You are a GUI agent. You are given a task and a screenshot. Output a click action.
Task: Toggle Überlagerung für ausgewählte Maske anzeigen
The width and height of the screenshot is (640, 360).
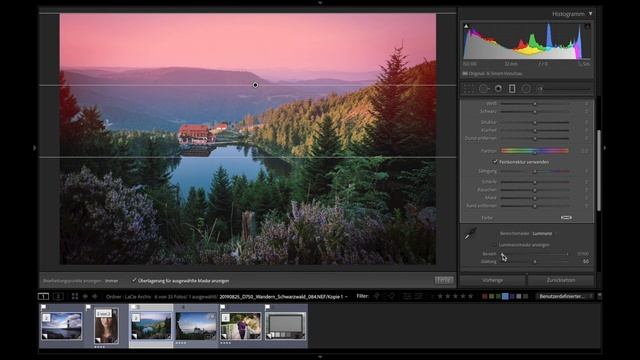(134, 280)
